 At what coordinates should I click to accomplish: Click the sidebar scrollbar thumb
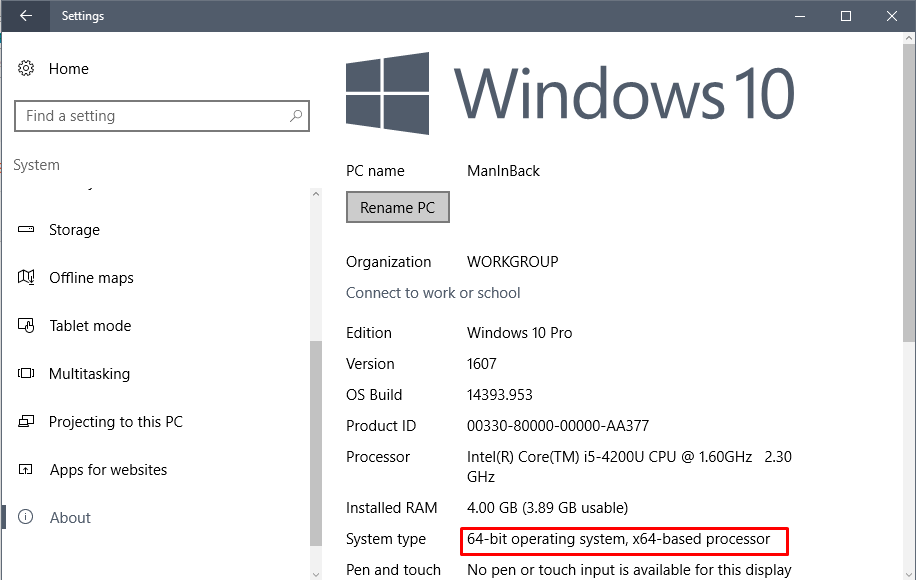(x=316, y=443)
